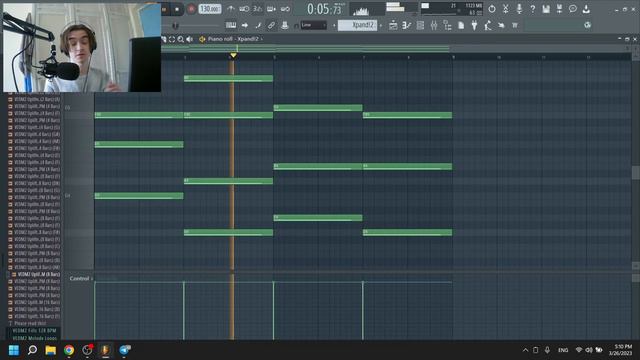Toggle wait for input before recording
The height and width of the screenshot is (360, 640).
tap(244, 9)
